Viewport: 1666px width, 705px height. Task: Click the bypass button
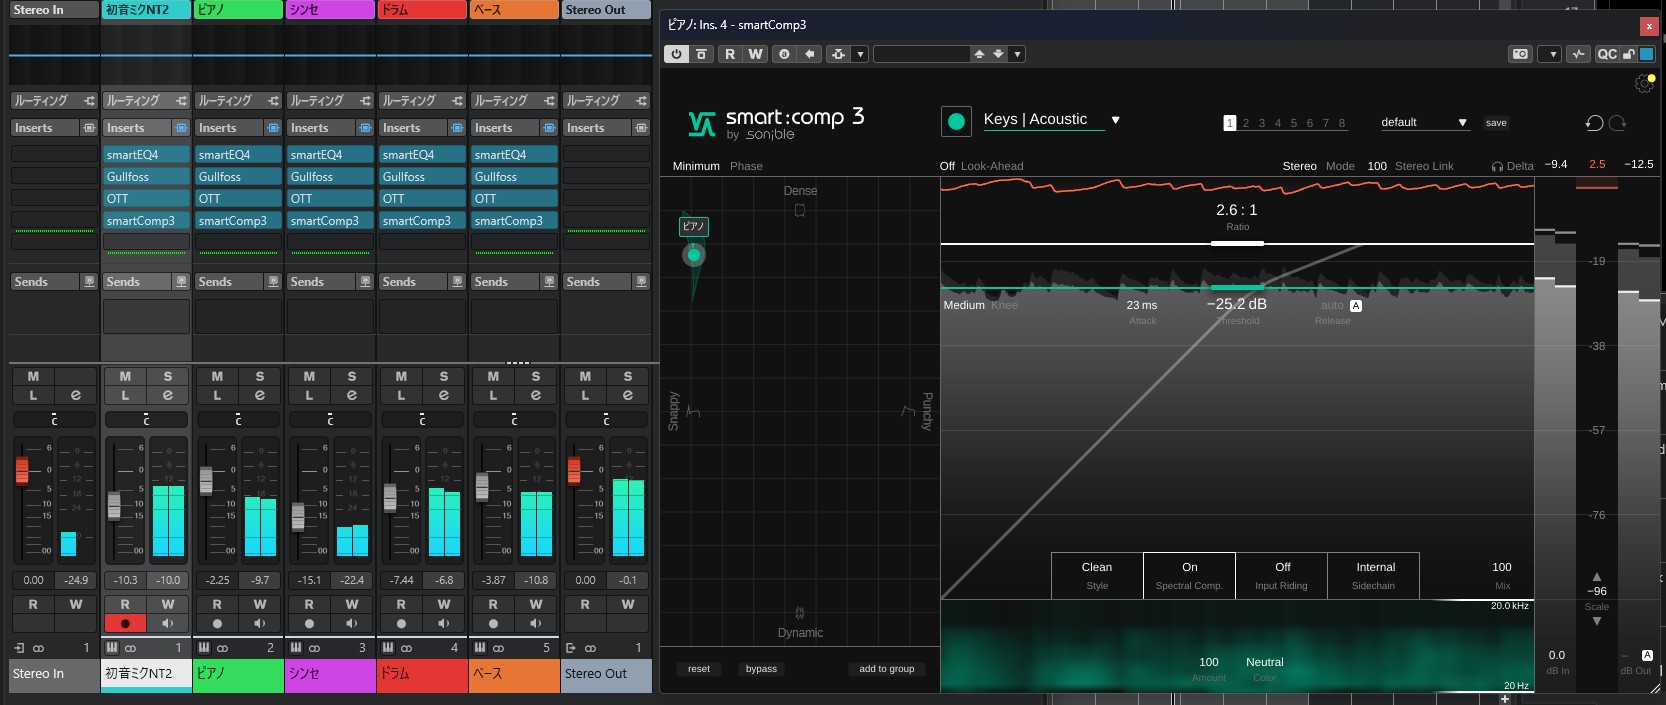tap(761, 669)
